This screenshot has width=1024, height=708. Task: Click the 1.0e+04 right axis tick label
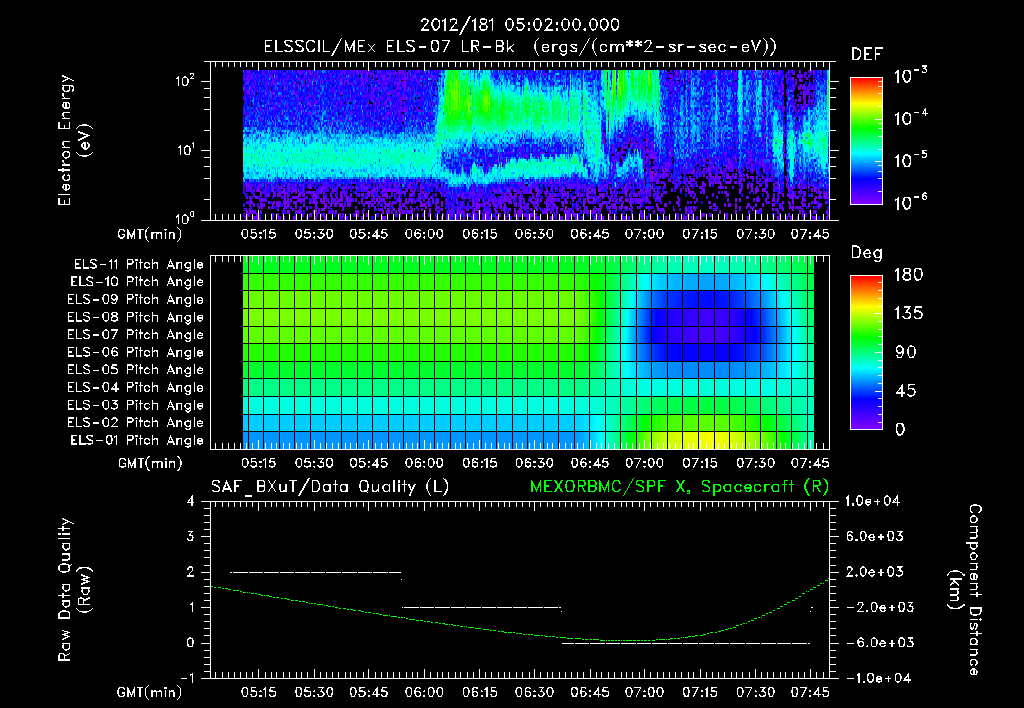click(x=872, y=501)
